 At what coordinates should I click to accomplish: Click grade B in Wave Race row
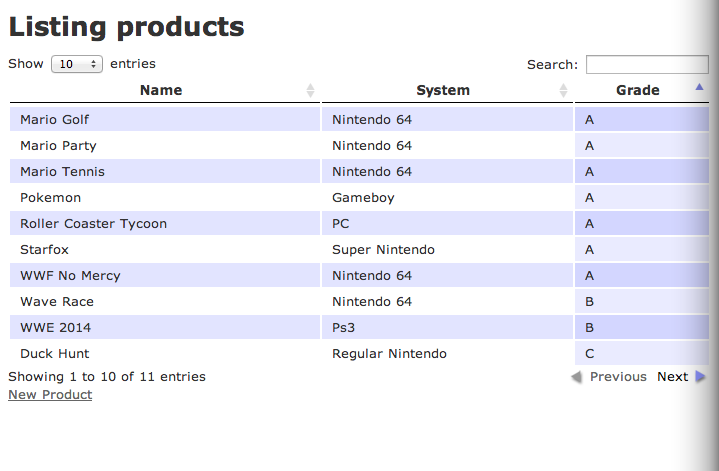point(589,302)
